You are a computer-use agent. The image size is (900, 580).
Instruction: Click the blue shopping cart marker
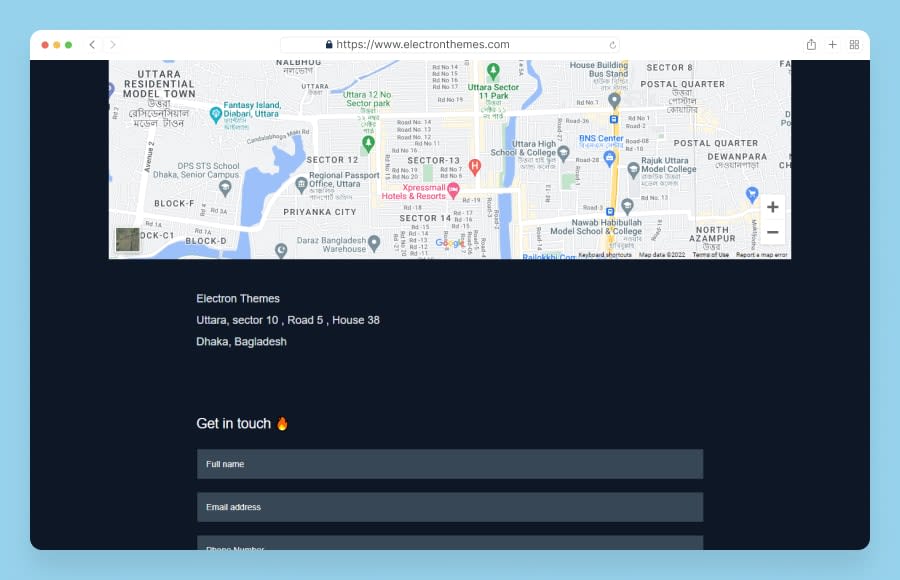pos(752,194)
